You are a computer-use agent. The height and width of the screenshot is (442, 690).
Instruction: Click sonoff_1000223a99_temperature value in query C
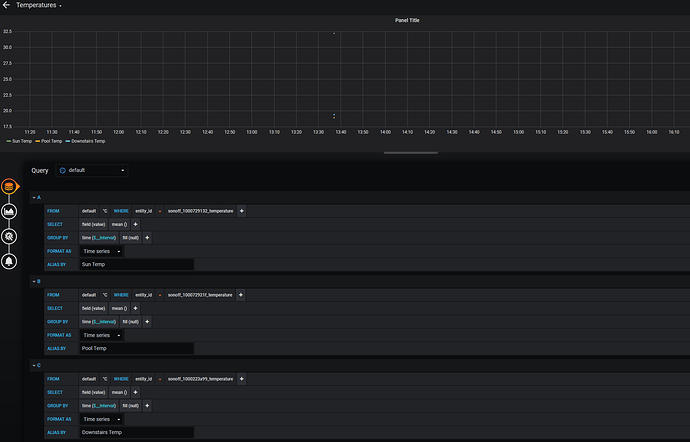coord(200,379)
